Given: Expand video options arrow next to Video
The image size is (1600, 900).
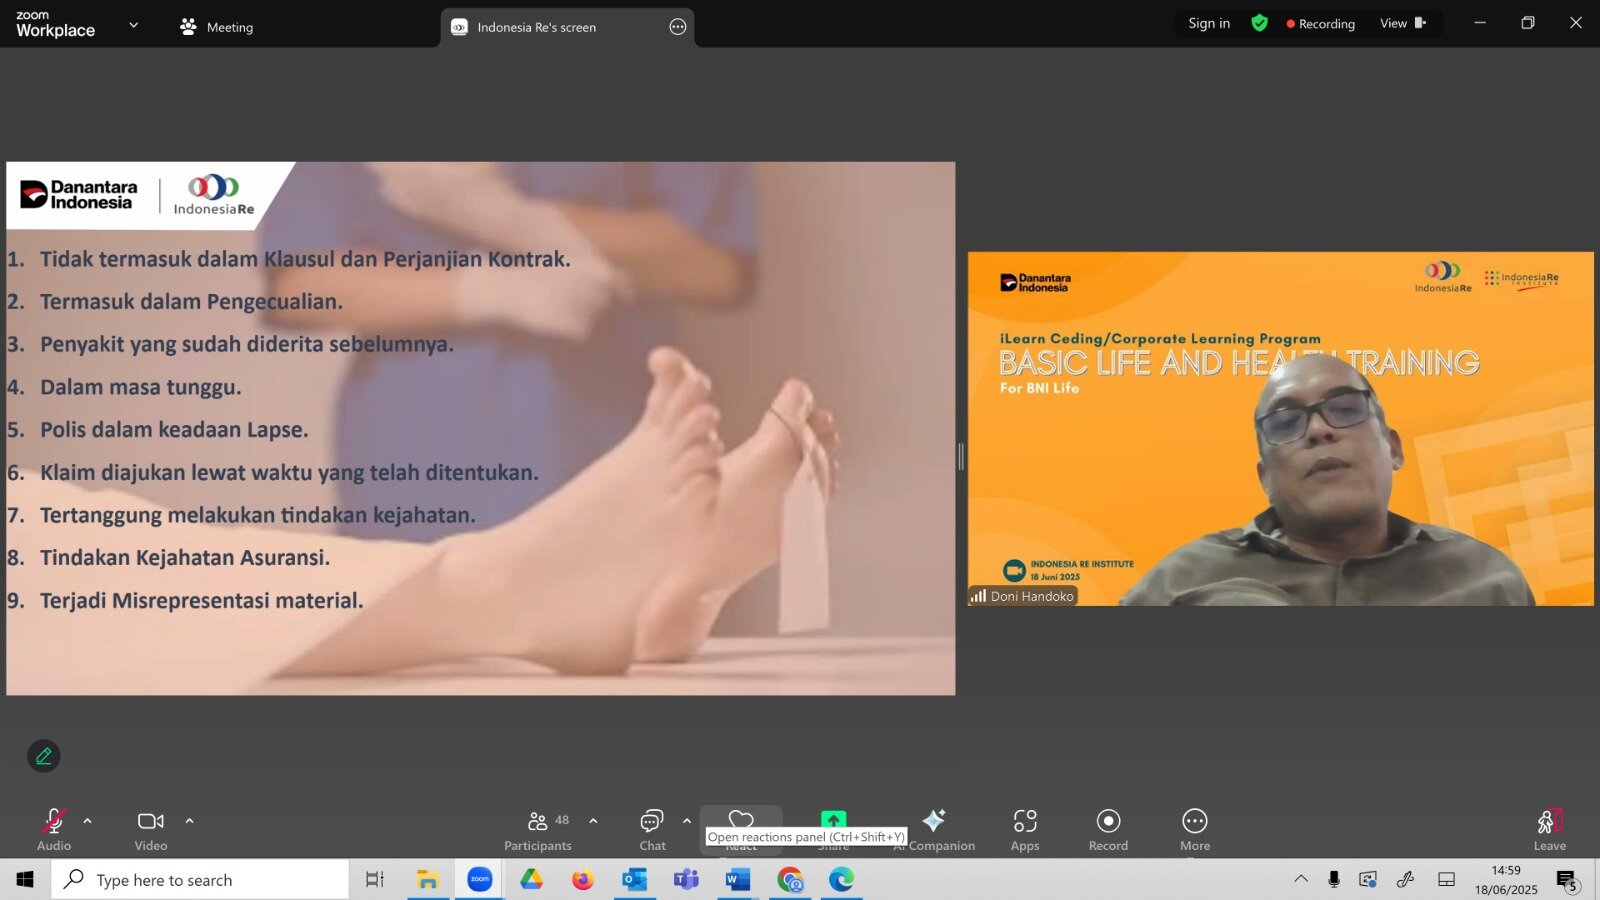Looking at the screenshot, I should (189, 821).
